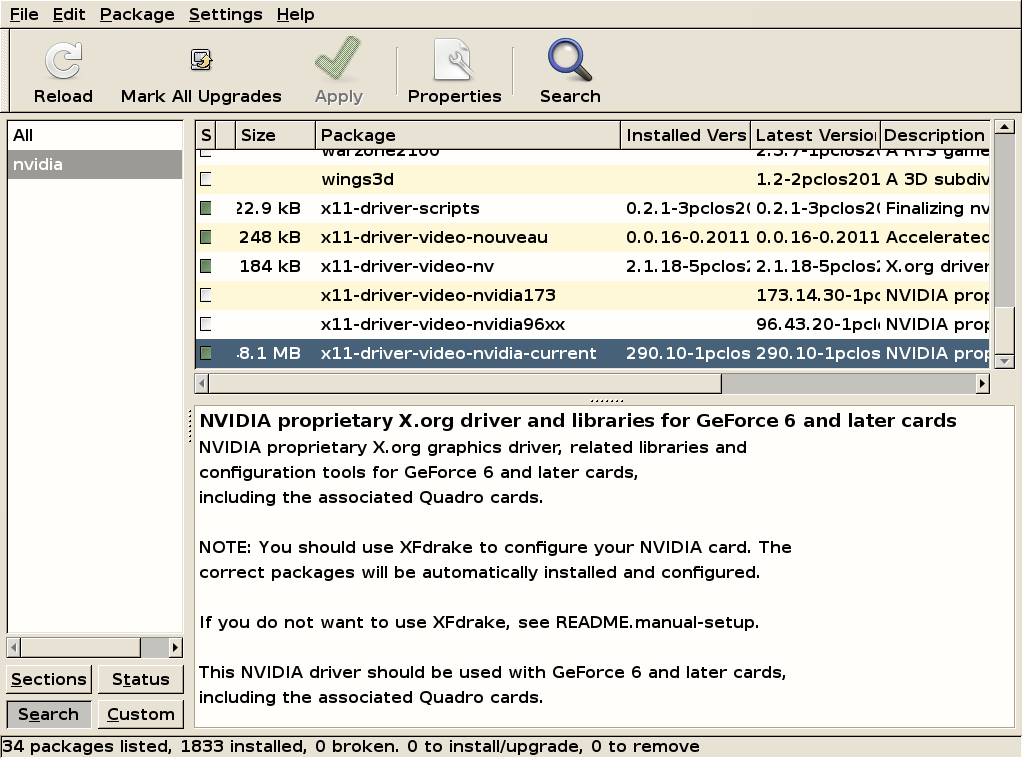Sort by the Size column header
Image resolution: width=1022 pixels, height=758 pixels.
[x=274, y=135]
